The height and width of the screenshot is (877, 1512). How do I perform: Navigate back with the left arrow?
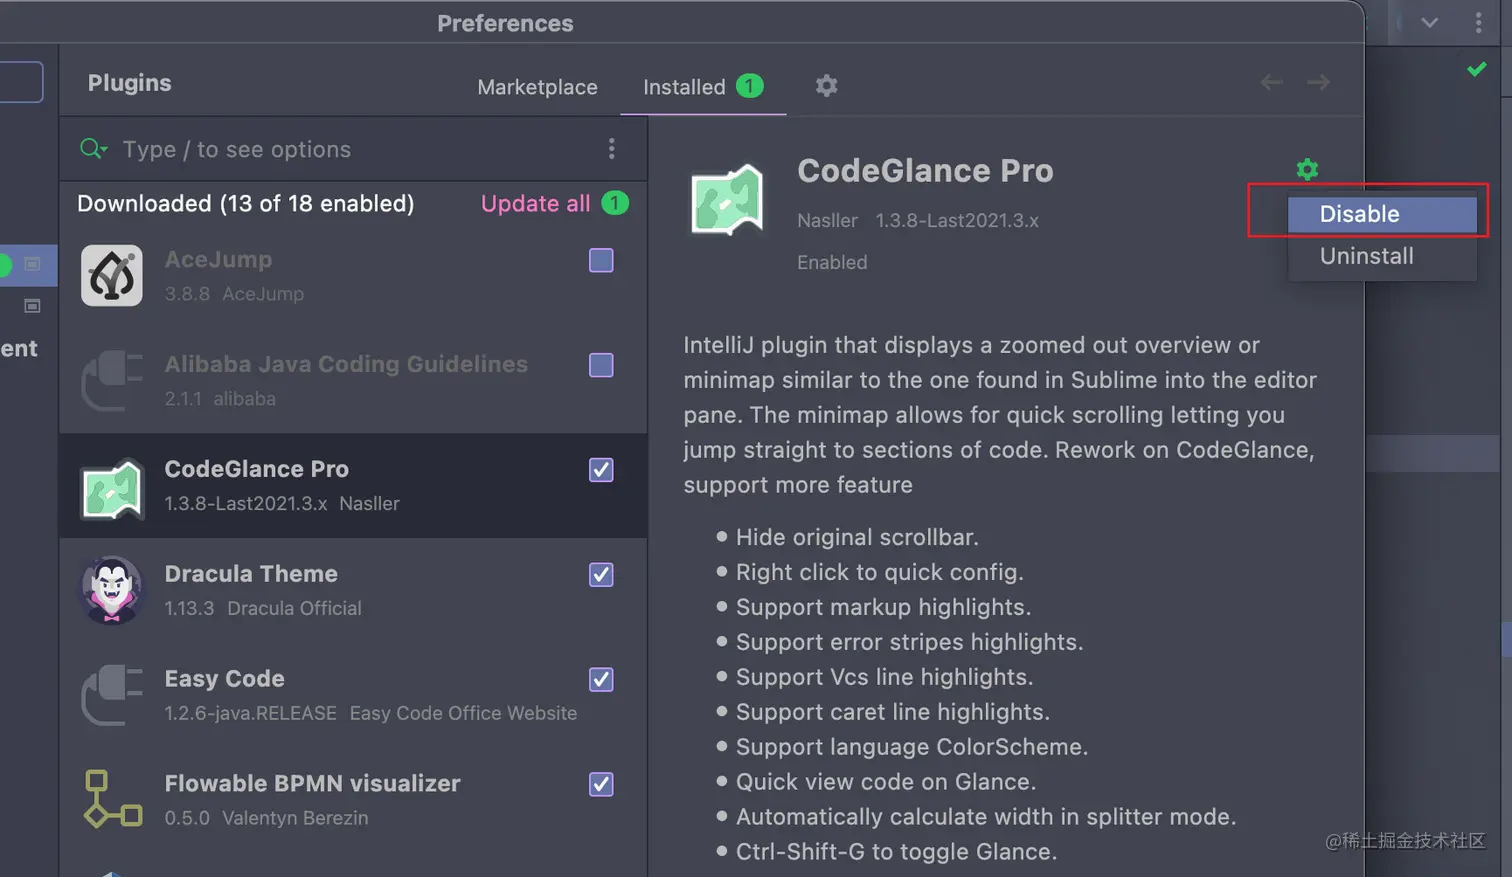pos(1271,82)
